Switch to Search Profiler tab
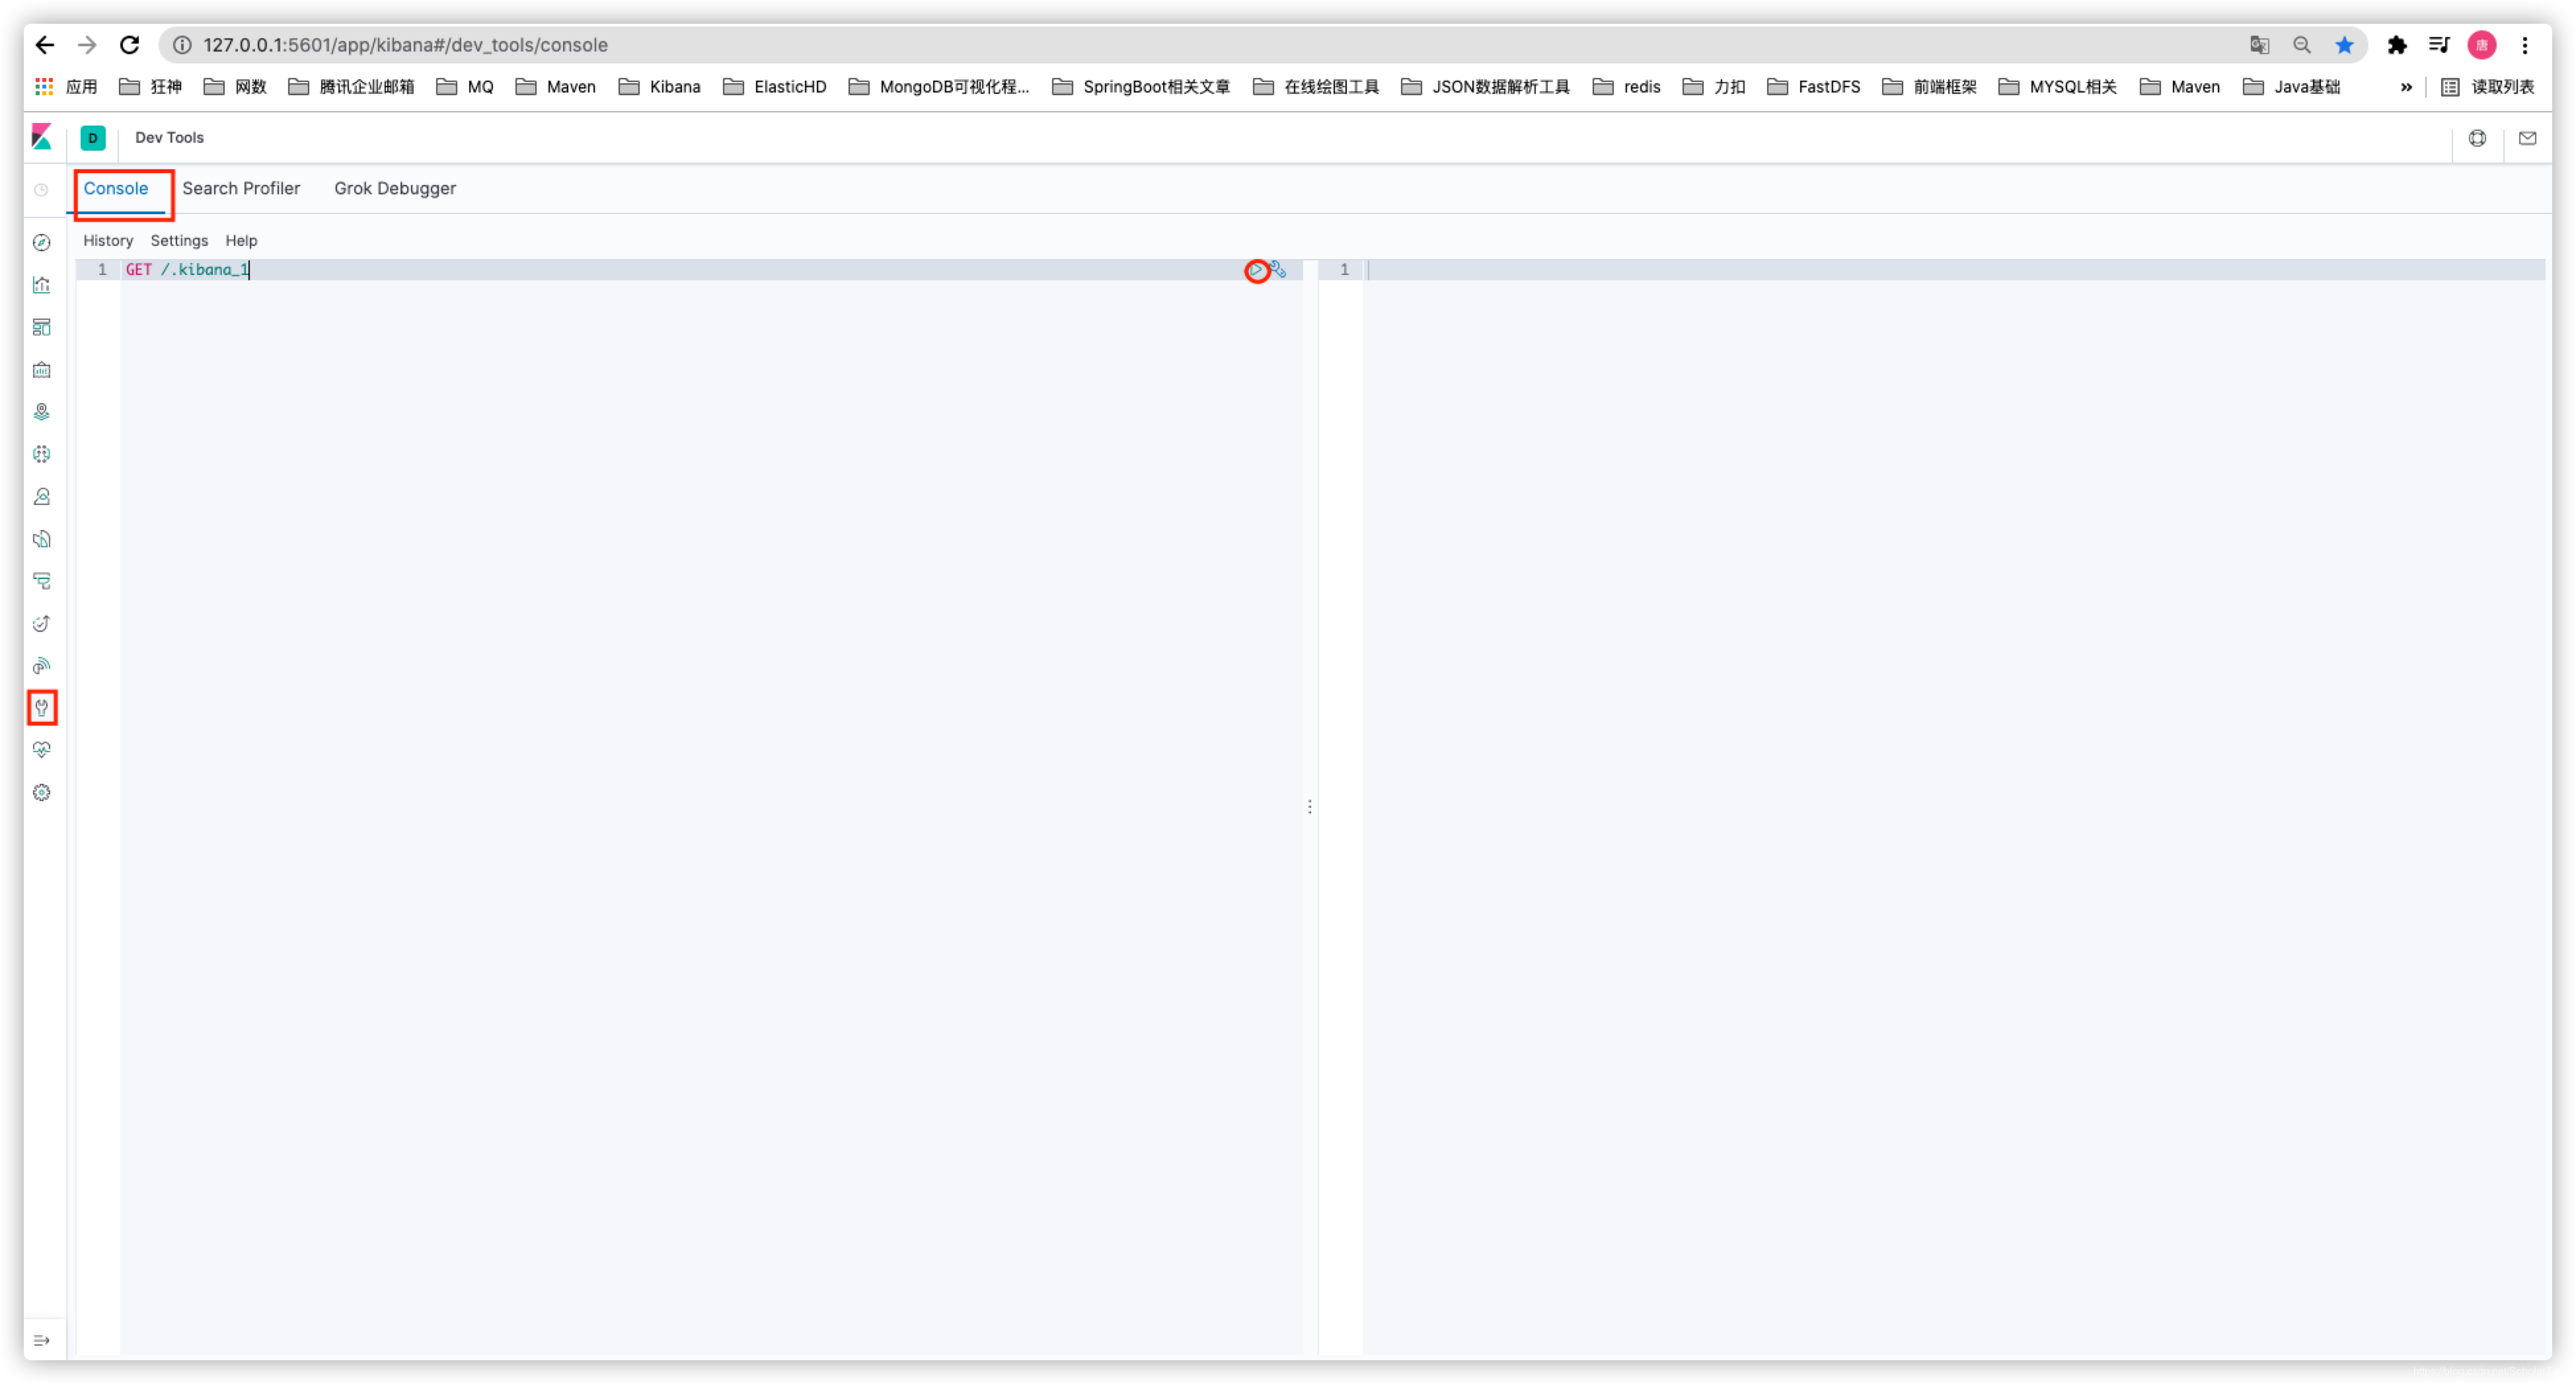Image resolution: width=2576 pixels, height=1384 pixels. tap(241, 188)
